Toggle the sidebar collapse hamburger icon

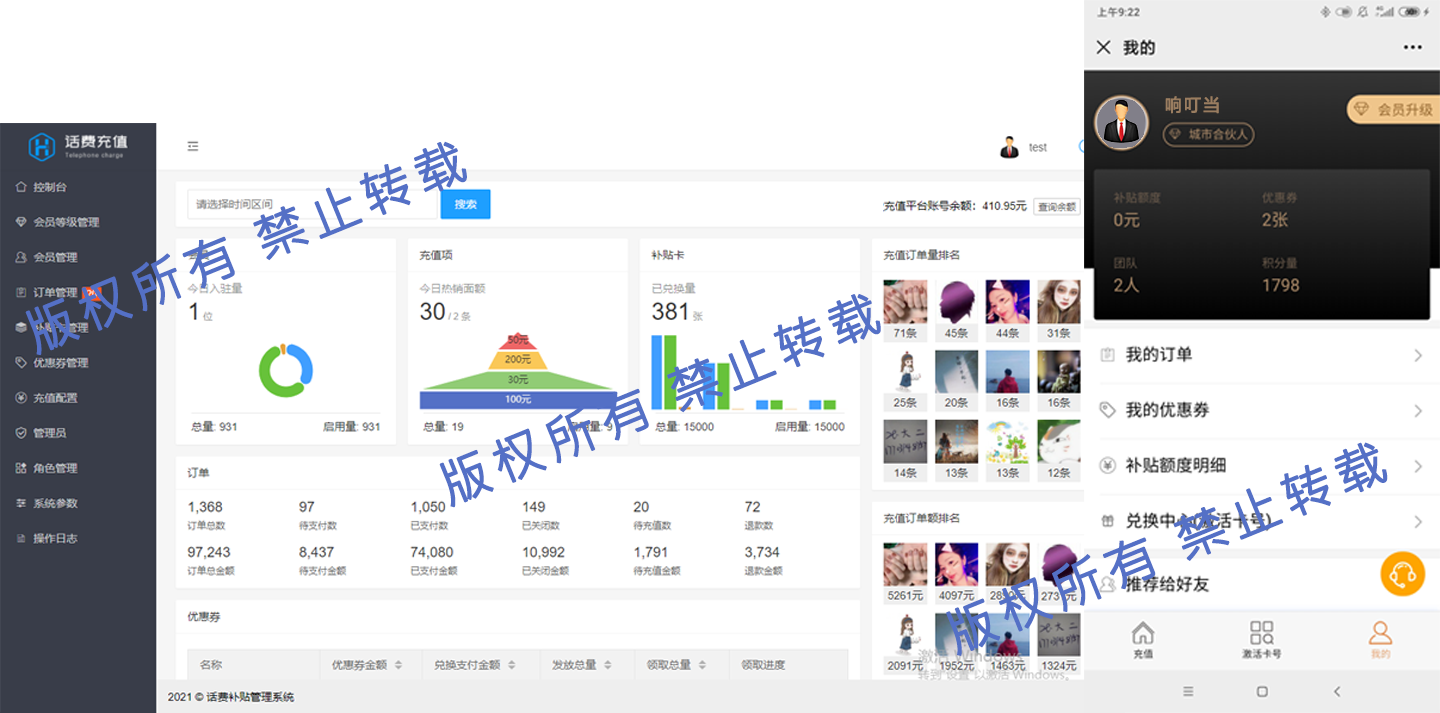point(193,146)
